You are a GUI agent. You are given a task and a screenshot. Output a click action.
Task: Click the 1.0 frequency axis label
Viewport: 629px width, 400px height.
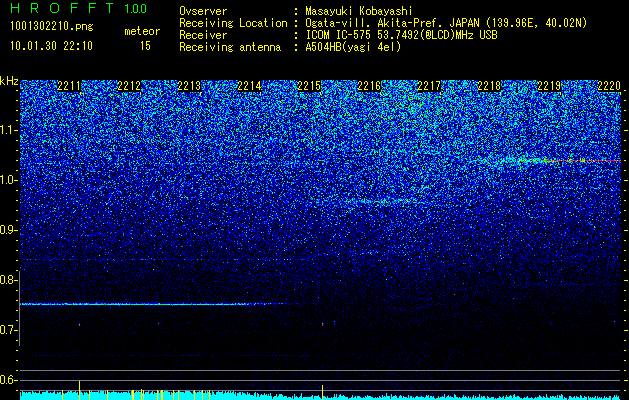click(8, 180)
